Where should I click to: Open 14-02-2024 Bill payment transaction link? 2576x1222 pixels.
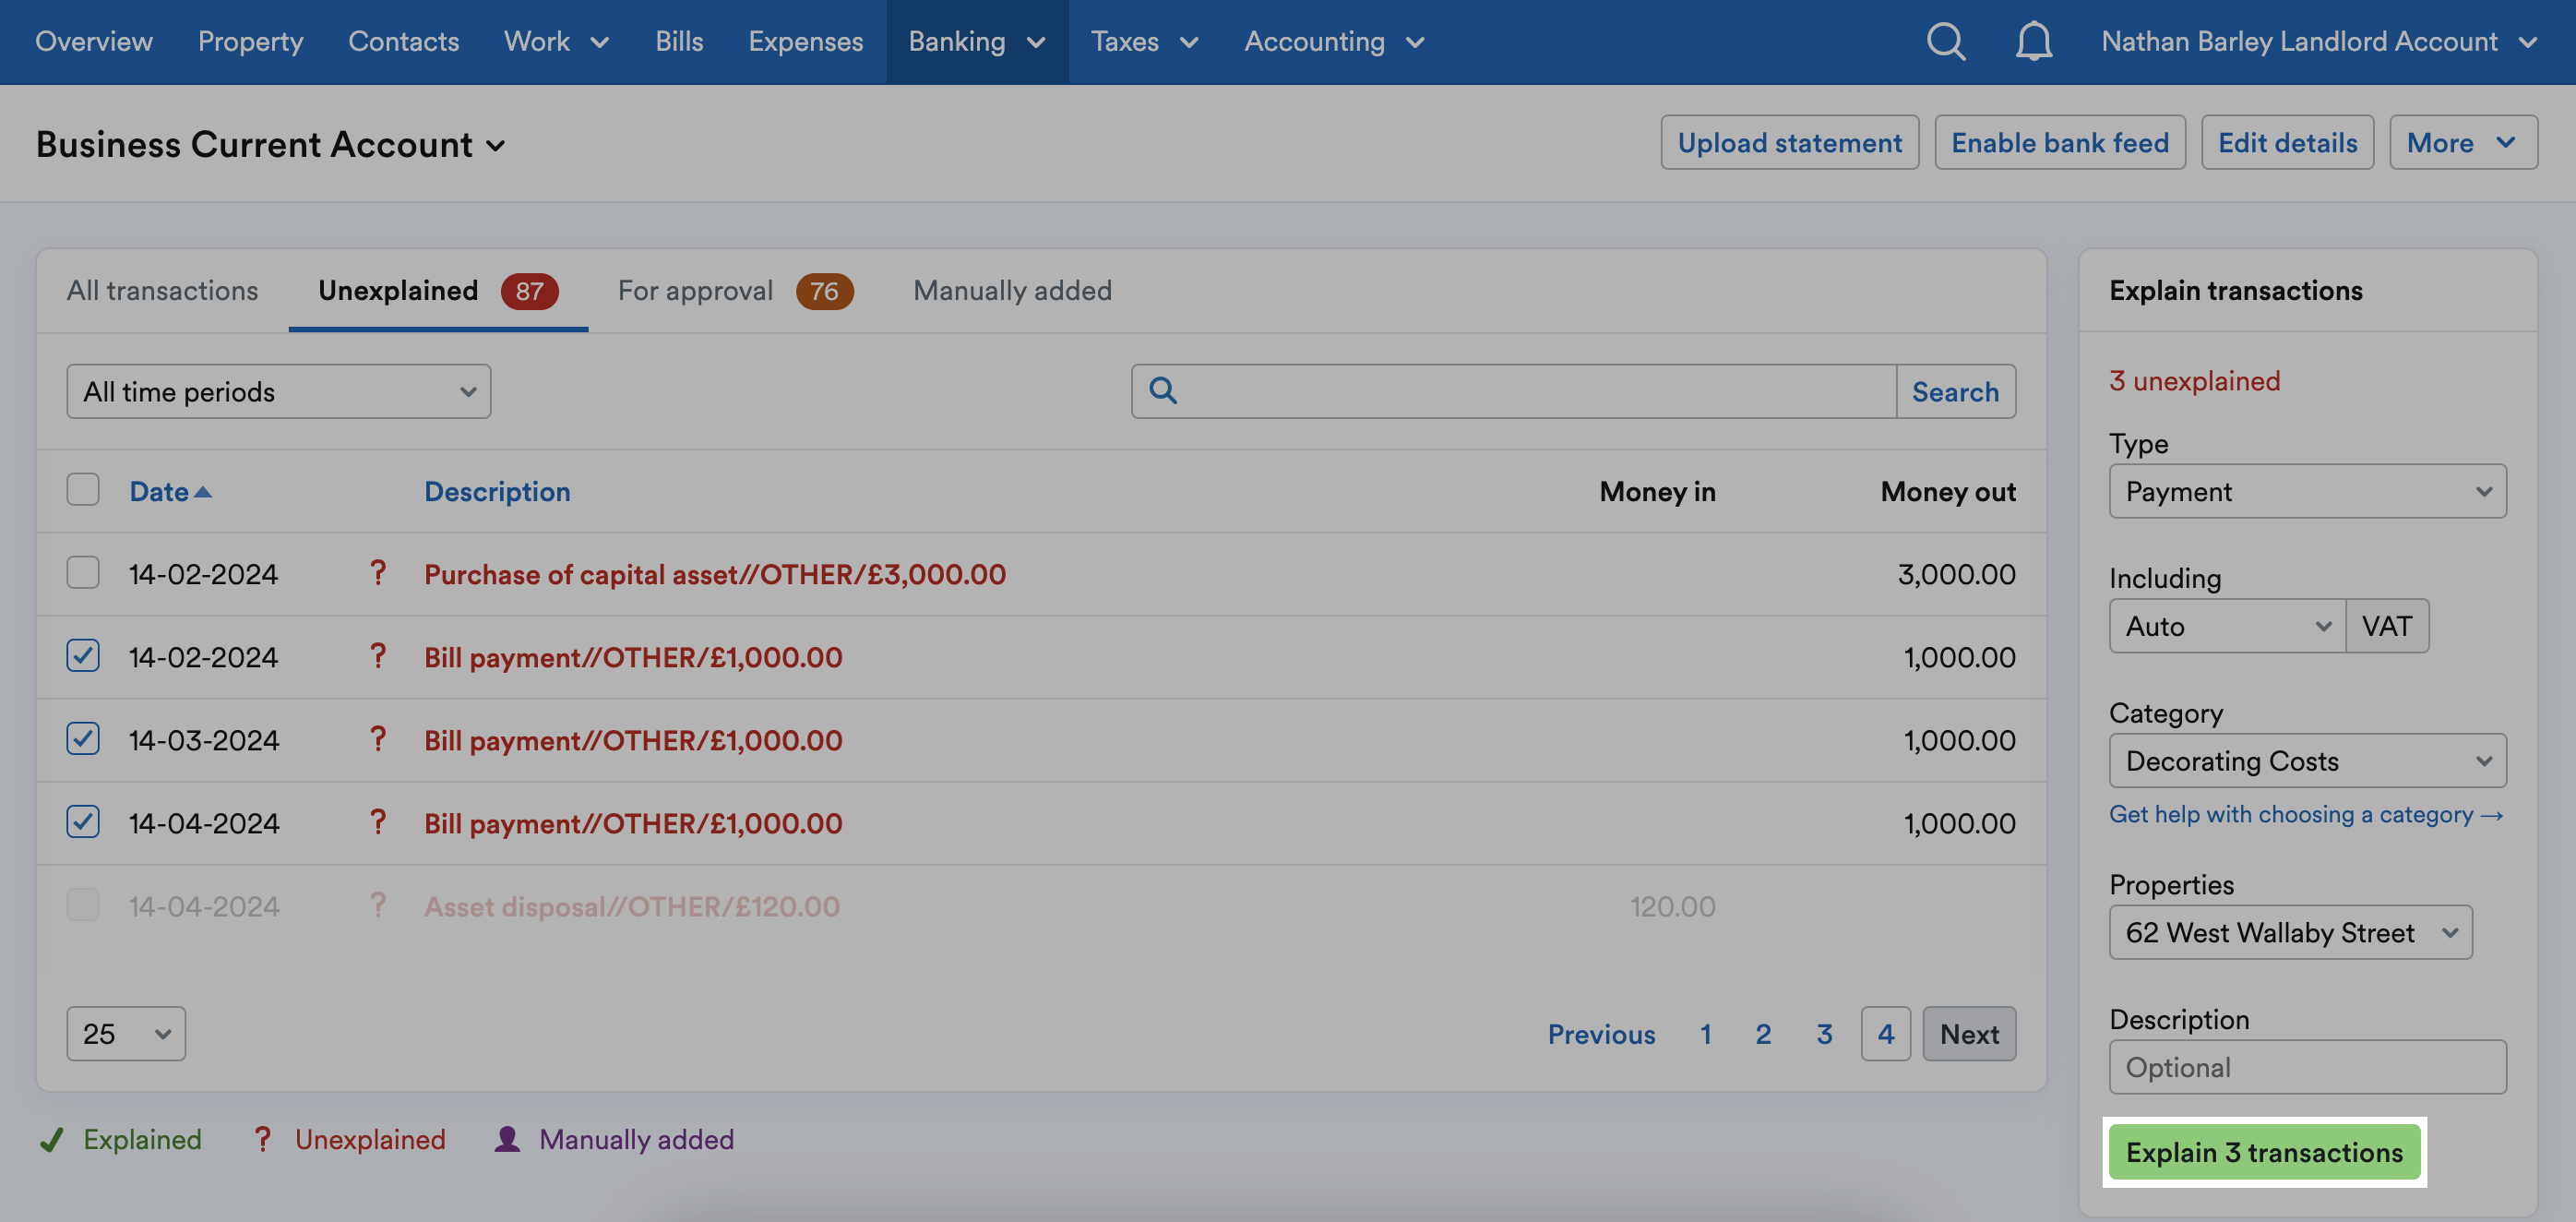click(x=633, y=657)
